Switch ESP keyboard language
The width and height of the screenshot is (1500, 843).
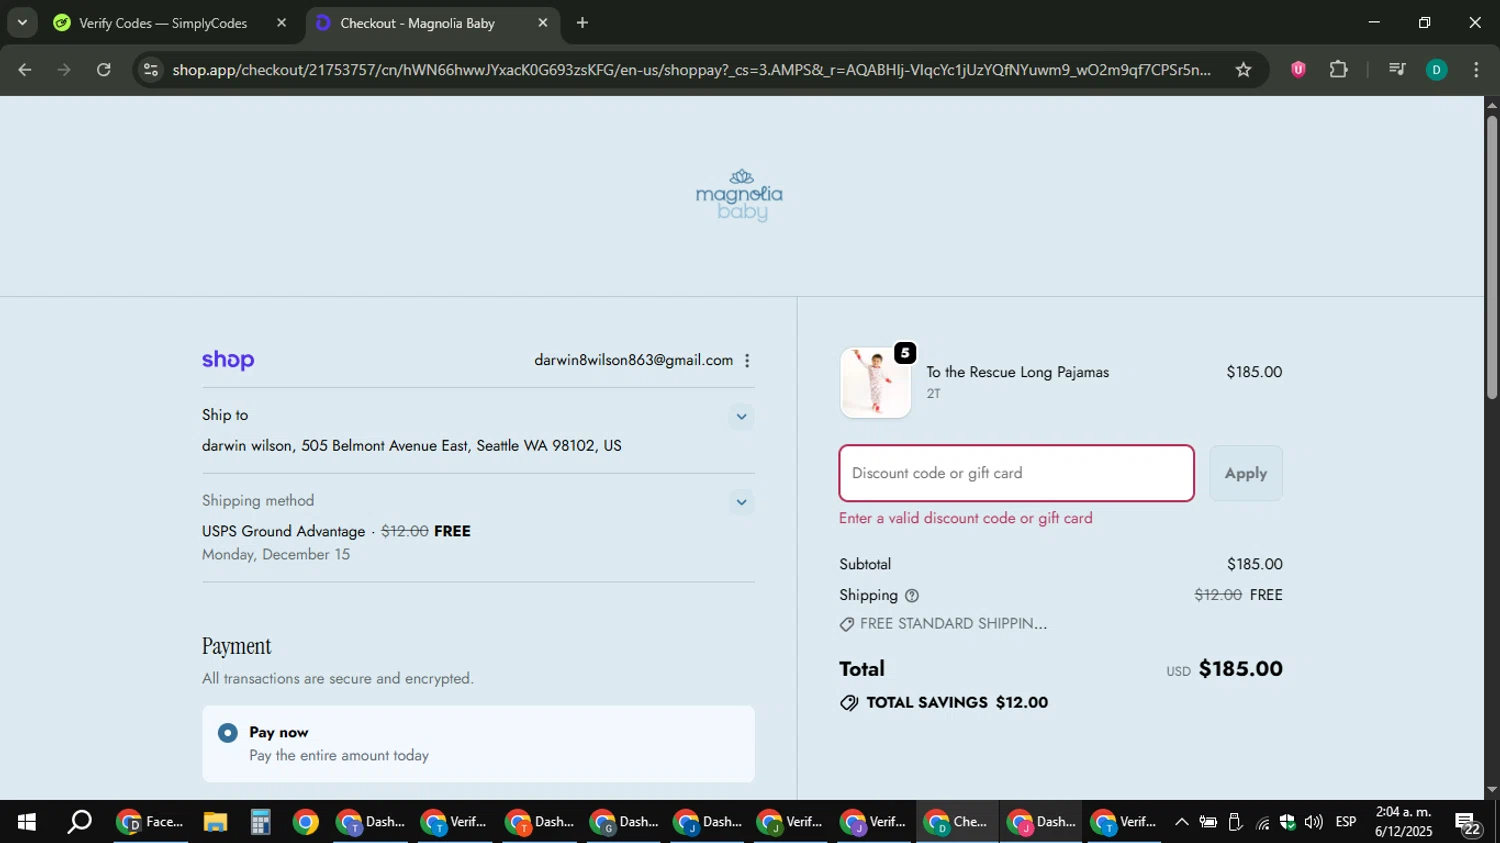point(1346,822)
